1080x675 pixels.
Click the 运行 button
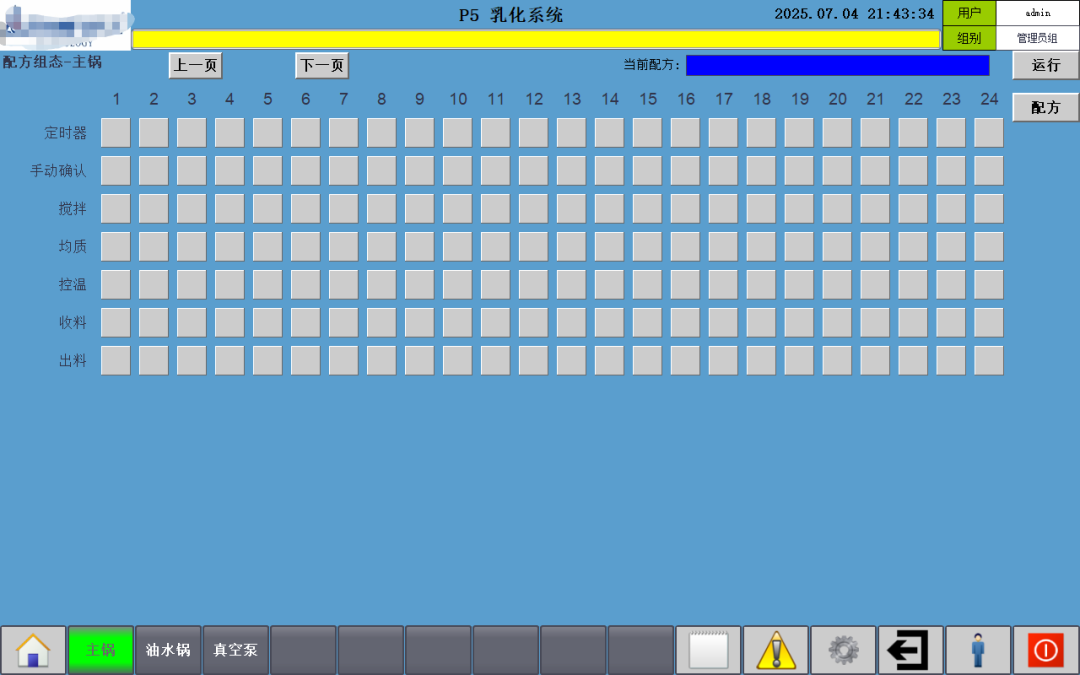pyautogui.click(x=1046, y=65)
